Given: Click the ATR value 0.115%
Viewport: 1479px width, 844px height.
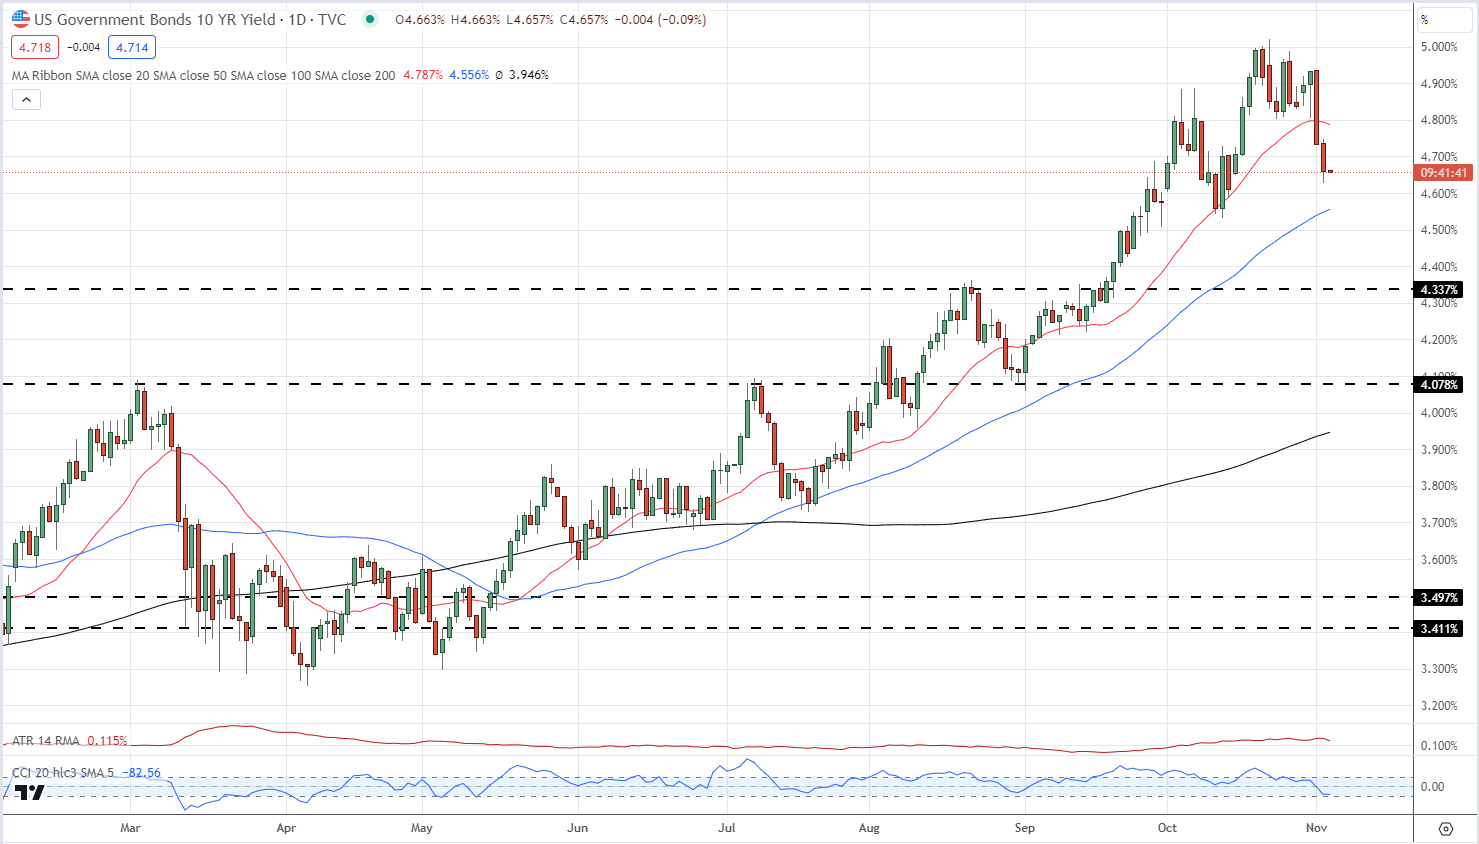Looking at the screenshot, I should (107, 741).
